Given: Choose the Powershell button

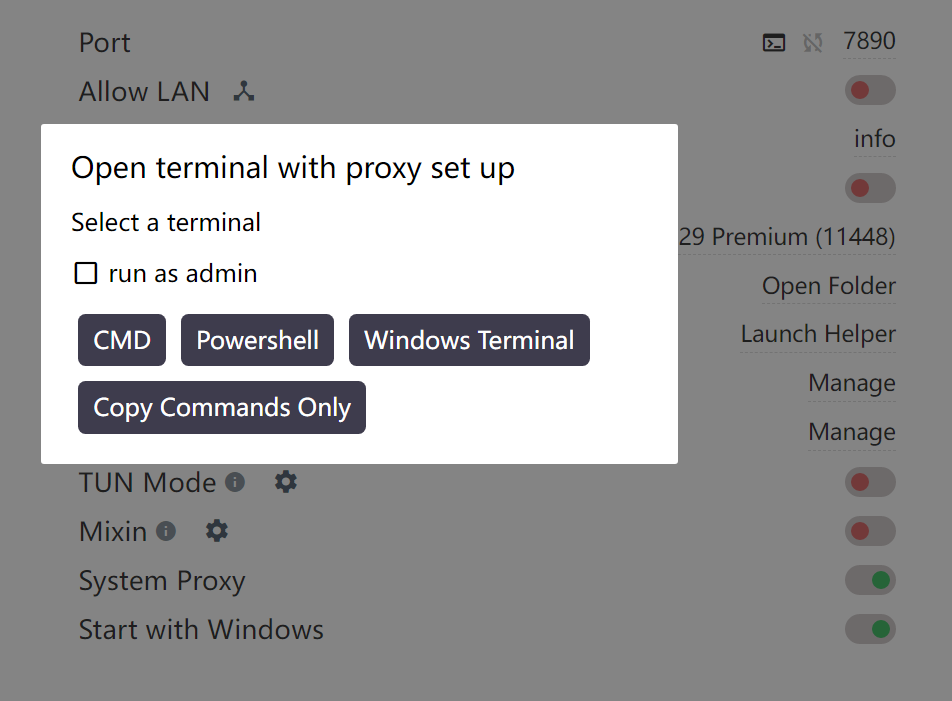Looking at the screenshot, I should pyautogui.click(x=257, y=340).
